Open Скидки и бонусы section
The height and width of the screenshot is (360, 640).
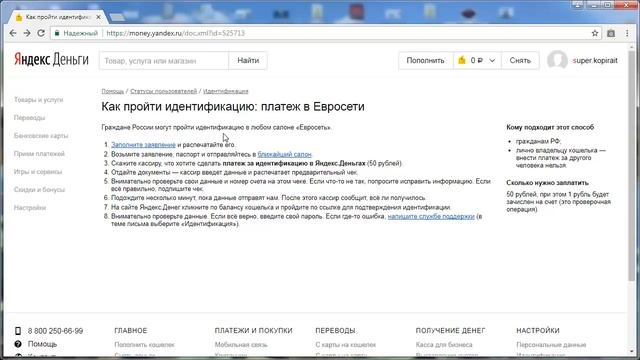tap(39, 189)
